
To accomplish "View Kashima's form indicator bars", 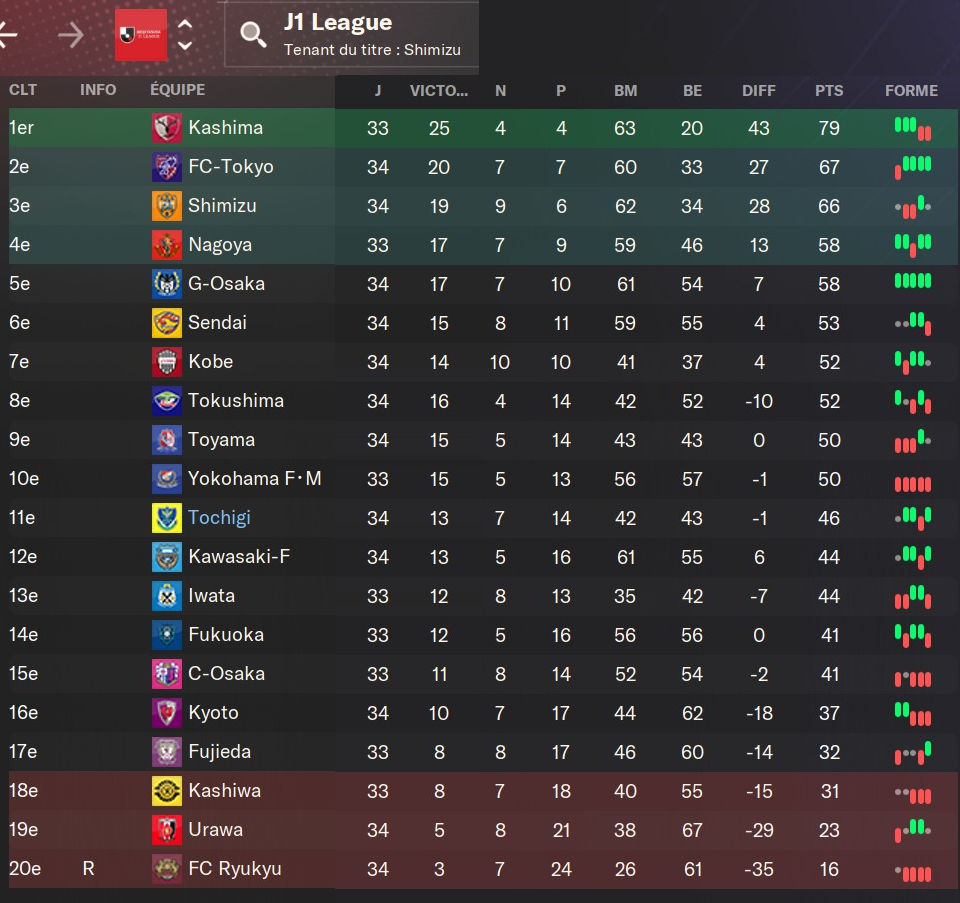I will [x=912, y=128].
